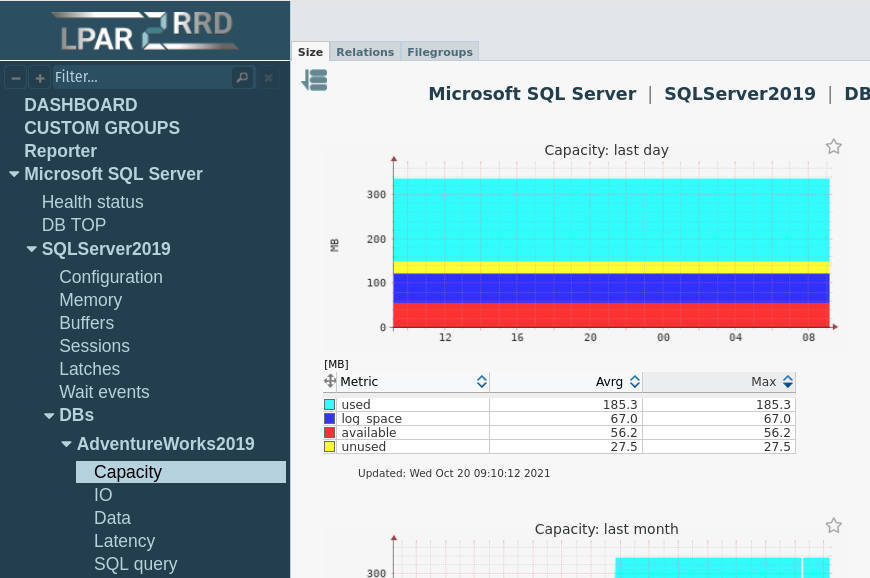The width and height of the screenshot is (870, 578).
Task: Click the expand-all plus icon near the filter
Action: tap(39, 77)
